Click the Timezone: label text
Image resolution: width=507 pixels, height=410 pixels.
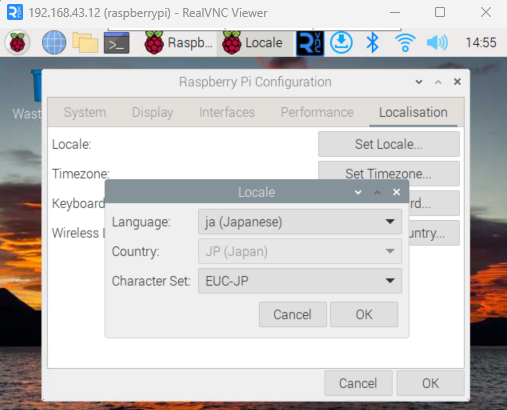click(81, 174)
